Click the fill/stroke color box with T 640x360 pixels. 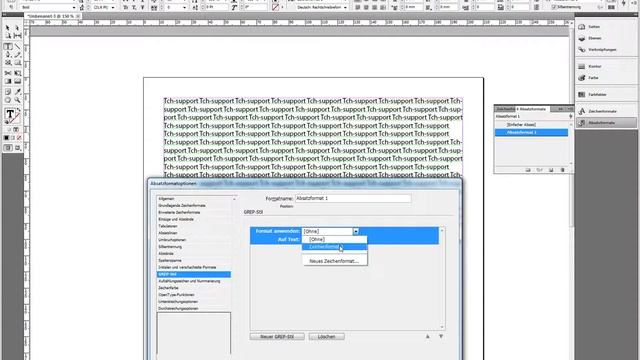[10, 114]
